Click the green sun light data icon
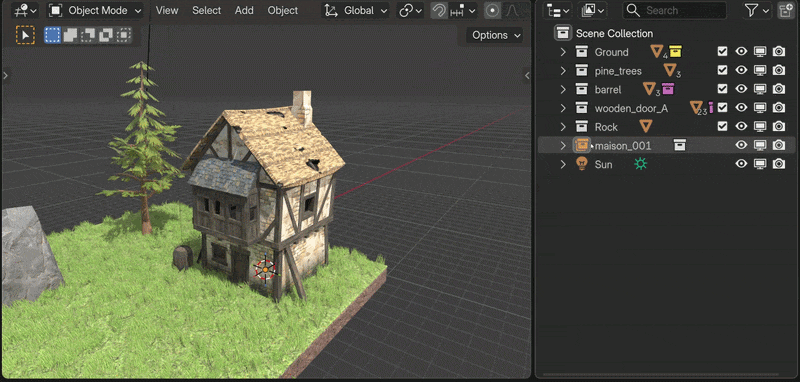Screen dimensions: 800x382 pos(640,164)
